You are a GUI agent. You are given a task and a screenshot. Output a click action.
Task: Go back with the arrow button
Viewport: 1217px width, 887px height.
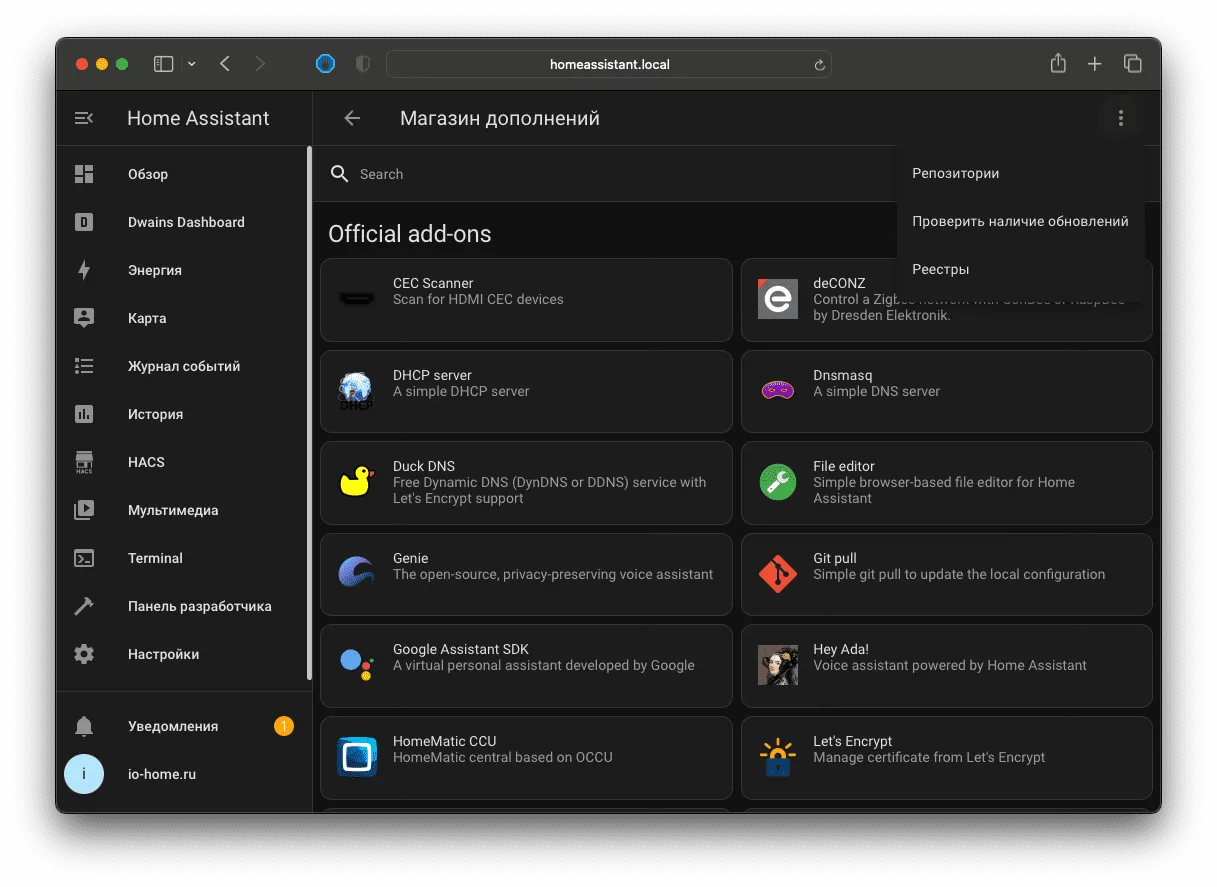pos(352,118)
